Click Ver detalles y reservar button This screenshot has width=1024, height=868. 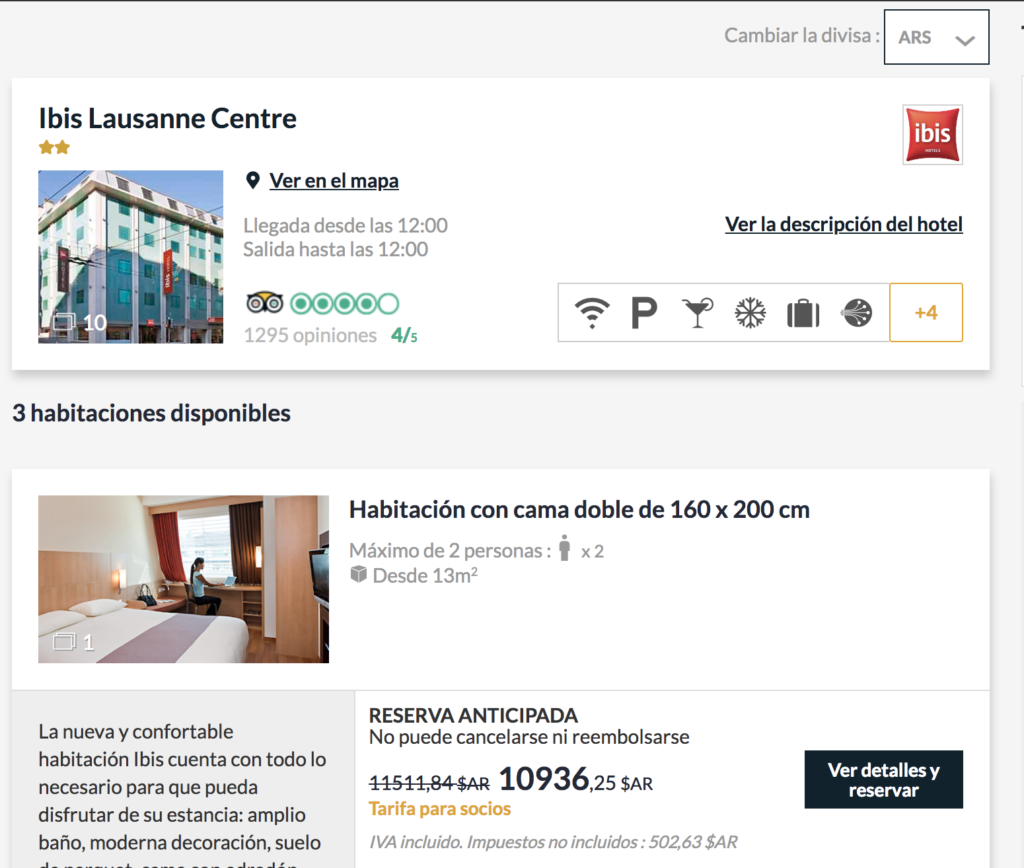(x=884, y=780)
